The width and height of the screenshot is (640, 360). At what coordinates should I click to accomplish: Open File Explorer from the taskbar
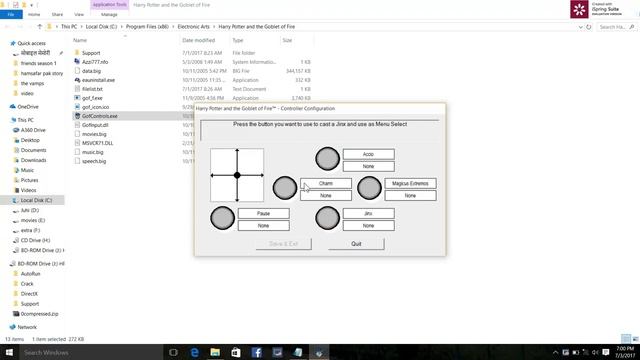215,352
